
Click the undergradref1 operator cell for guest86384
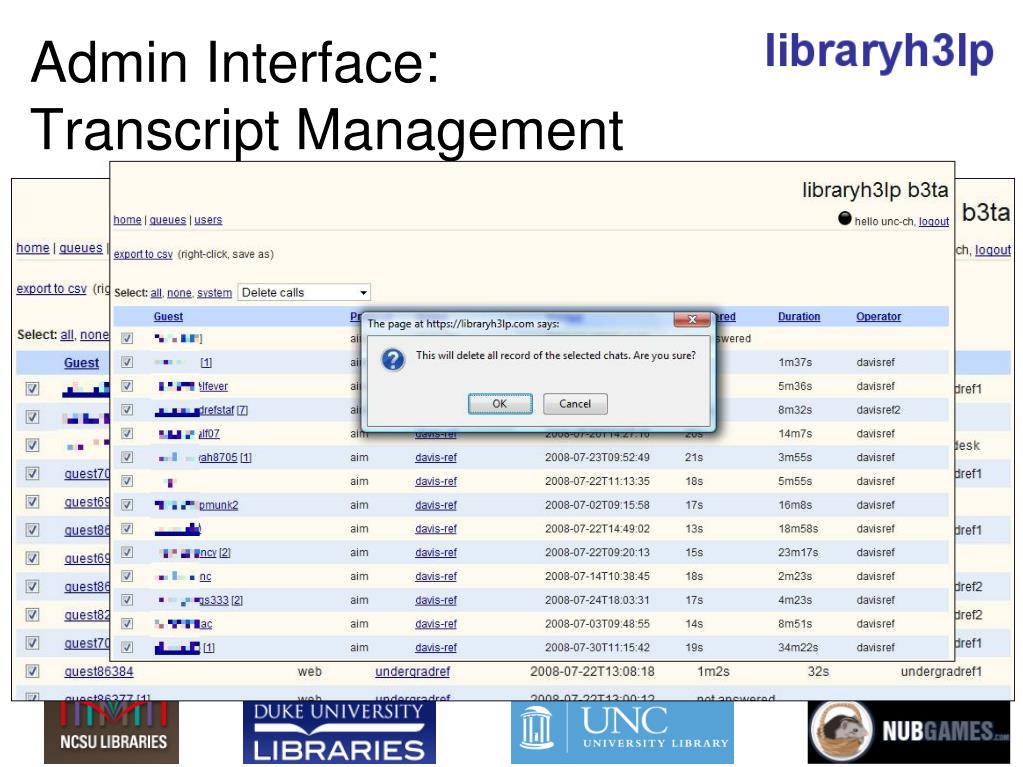pos(941,671)
